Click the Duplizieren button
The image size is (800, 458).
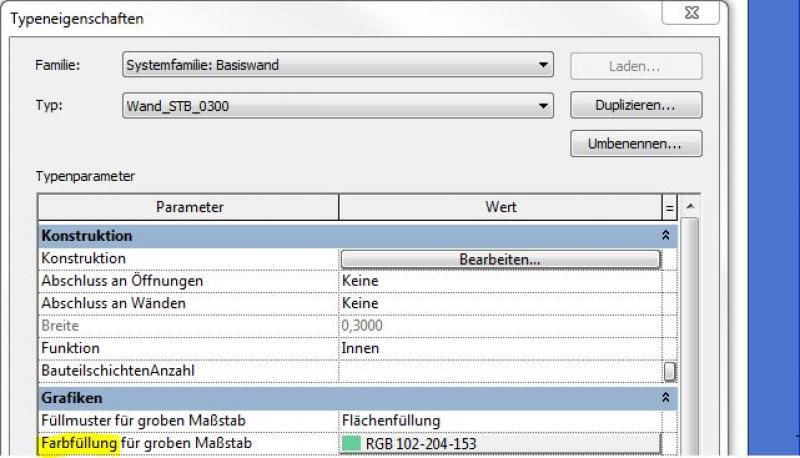(x=635, y=104)
